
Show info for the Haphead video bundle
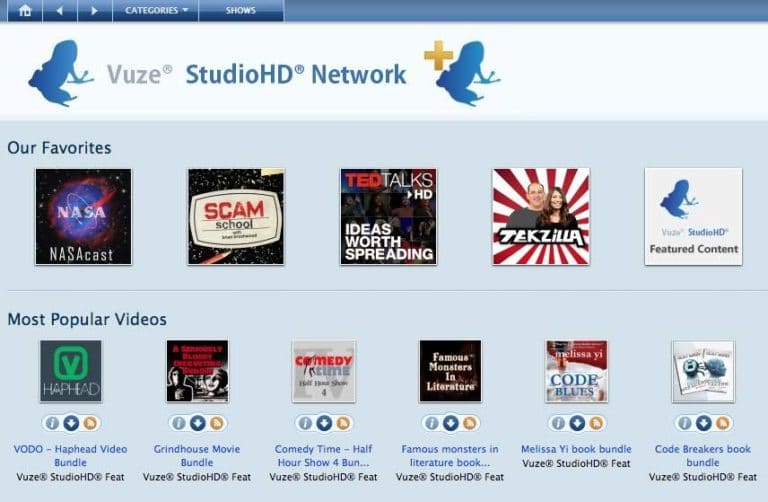[x=53, y=423]
